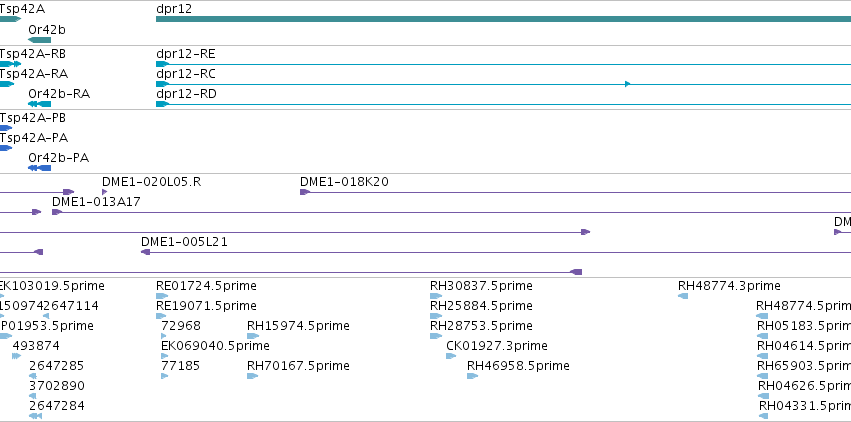Click the CK01927.3prime EST label
The width and height of the screenshot is (851, 422).
coord(497,346)
